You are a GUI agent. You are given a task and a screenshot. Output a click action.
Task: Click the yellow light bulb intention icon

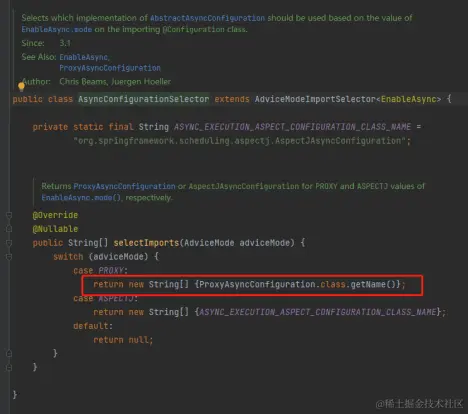pyautogui.click(x=21, y=87)
